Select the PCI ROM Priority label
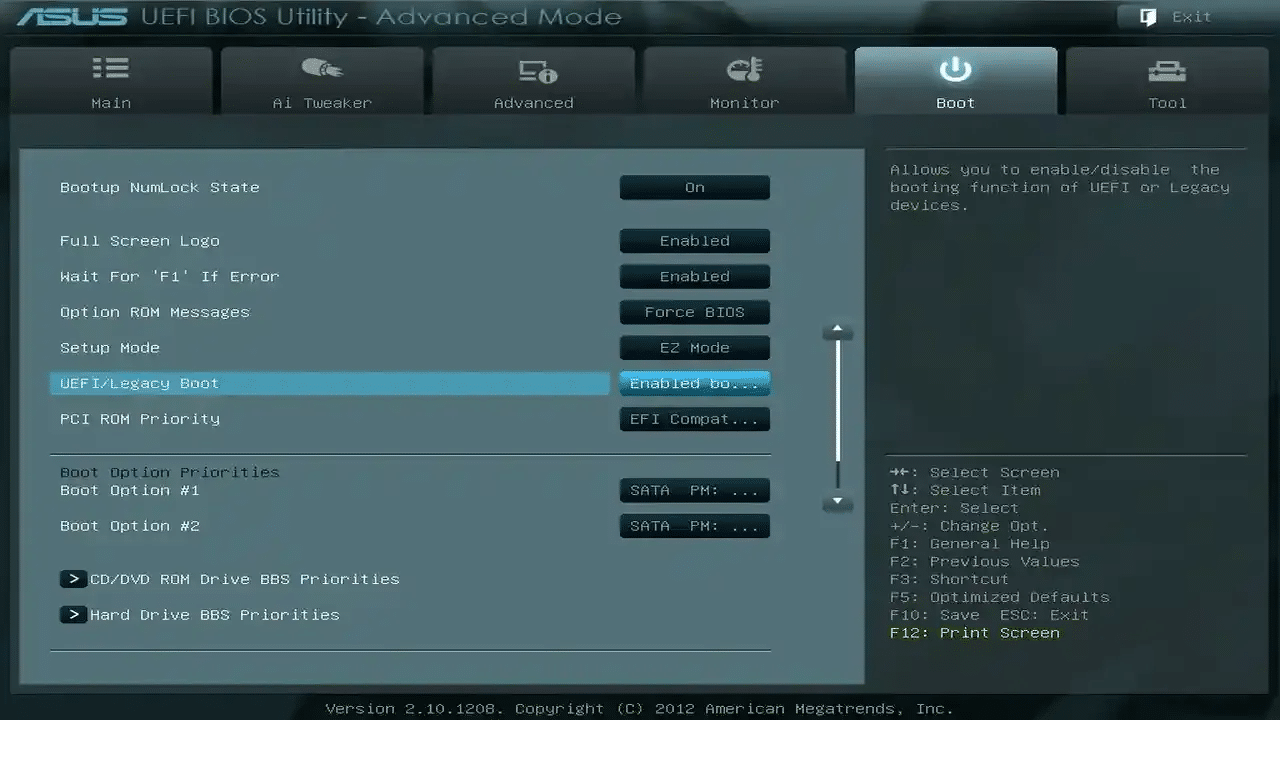 click(139, 419)
